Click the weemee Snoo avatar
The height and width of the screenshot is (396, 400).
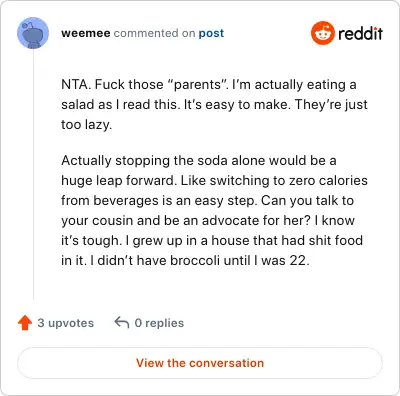[33, 33]
